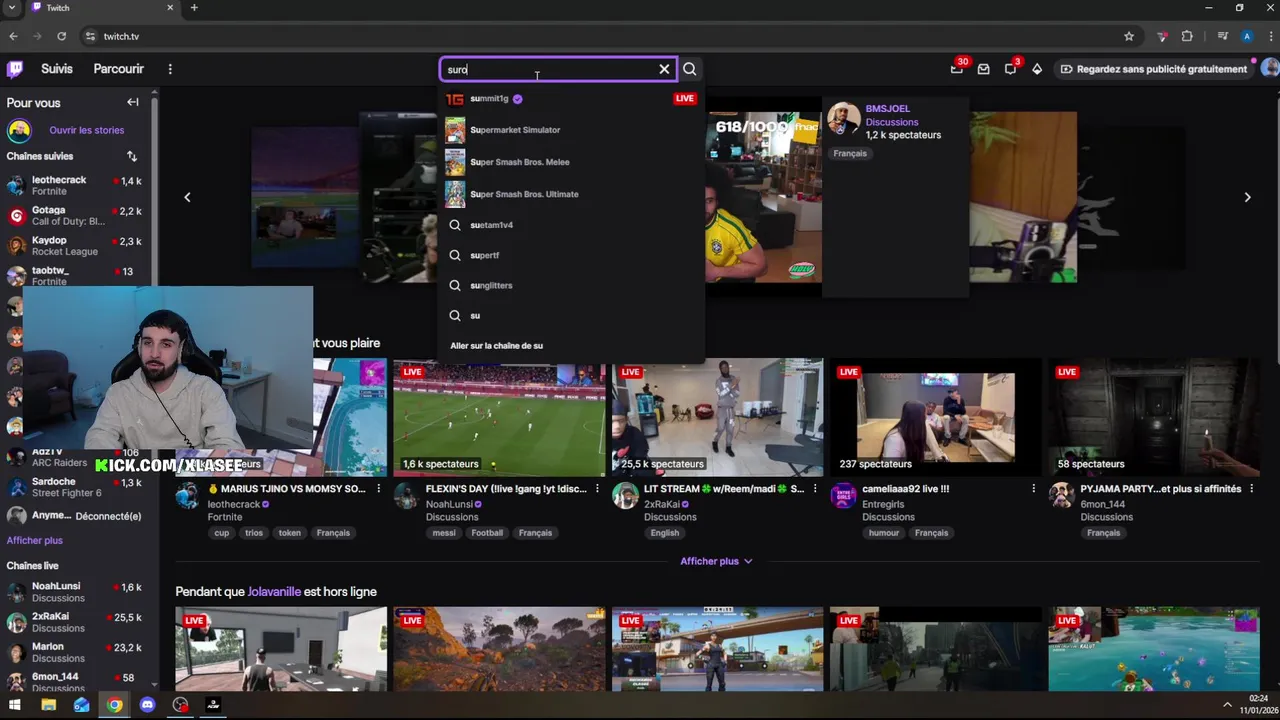Select Super Smash Bros. Melee suggestion
Image resolution: width=1280 pixels, height=720 pixels.
tap(572, 162)
